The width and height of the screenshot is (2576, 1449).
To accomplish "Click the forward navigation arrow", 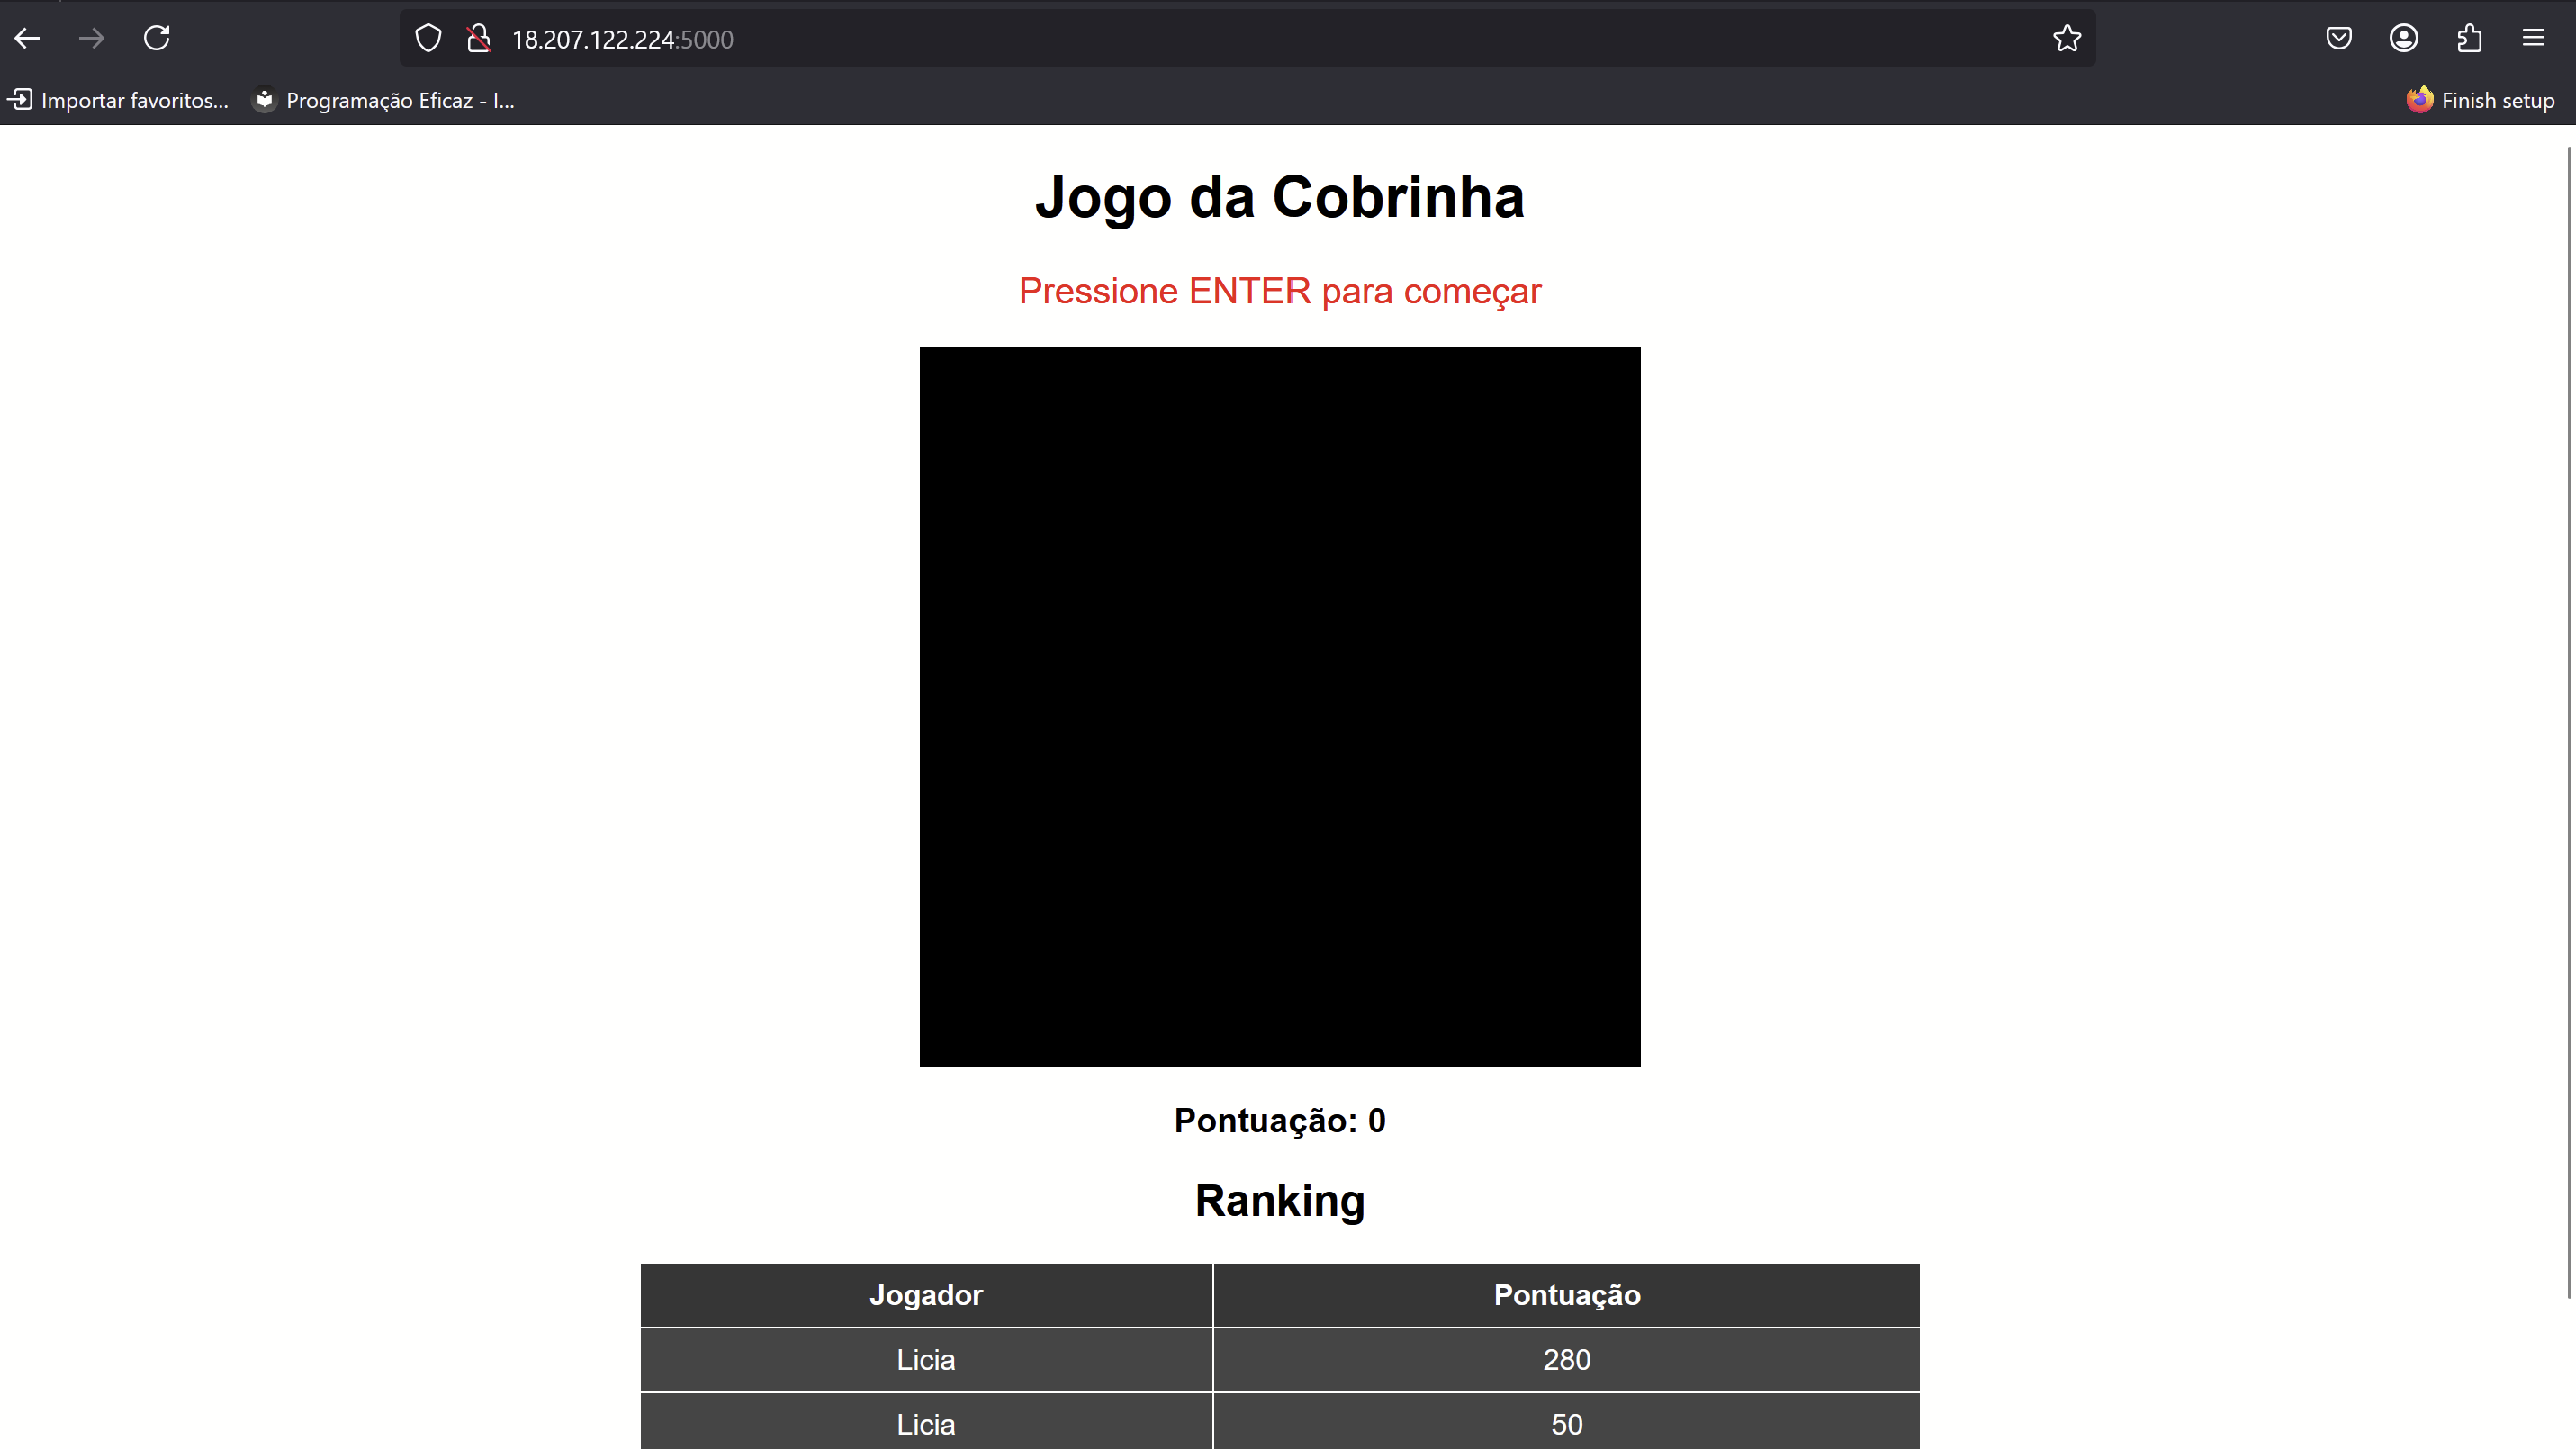I will (92, 39).
